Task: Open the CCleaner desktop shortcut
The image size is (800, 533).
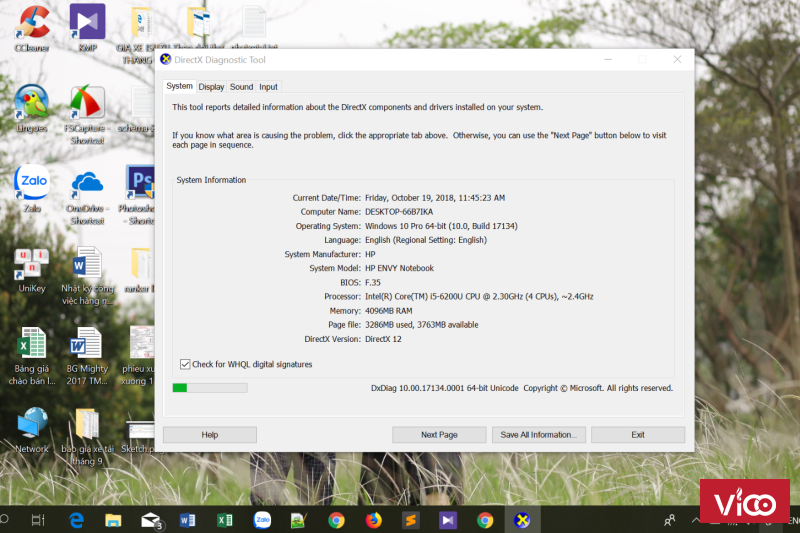Action: [x=32, y=27]
